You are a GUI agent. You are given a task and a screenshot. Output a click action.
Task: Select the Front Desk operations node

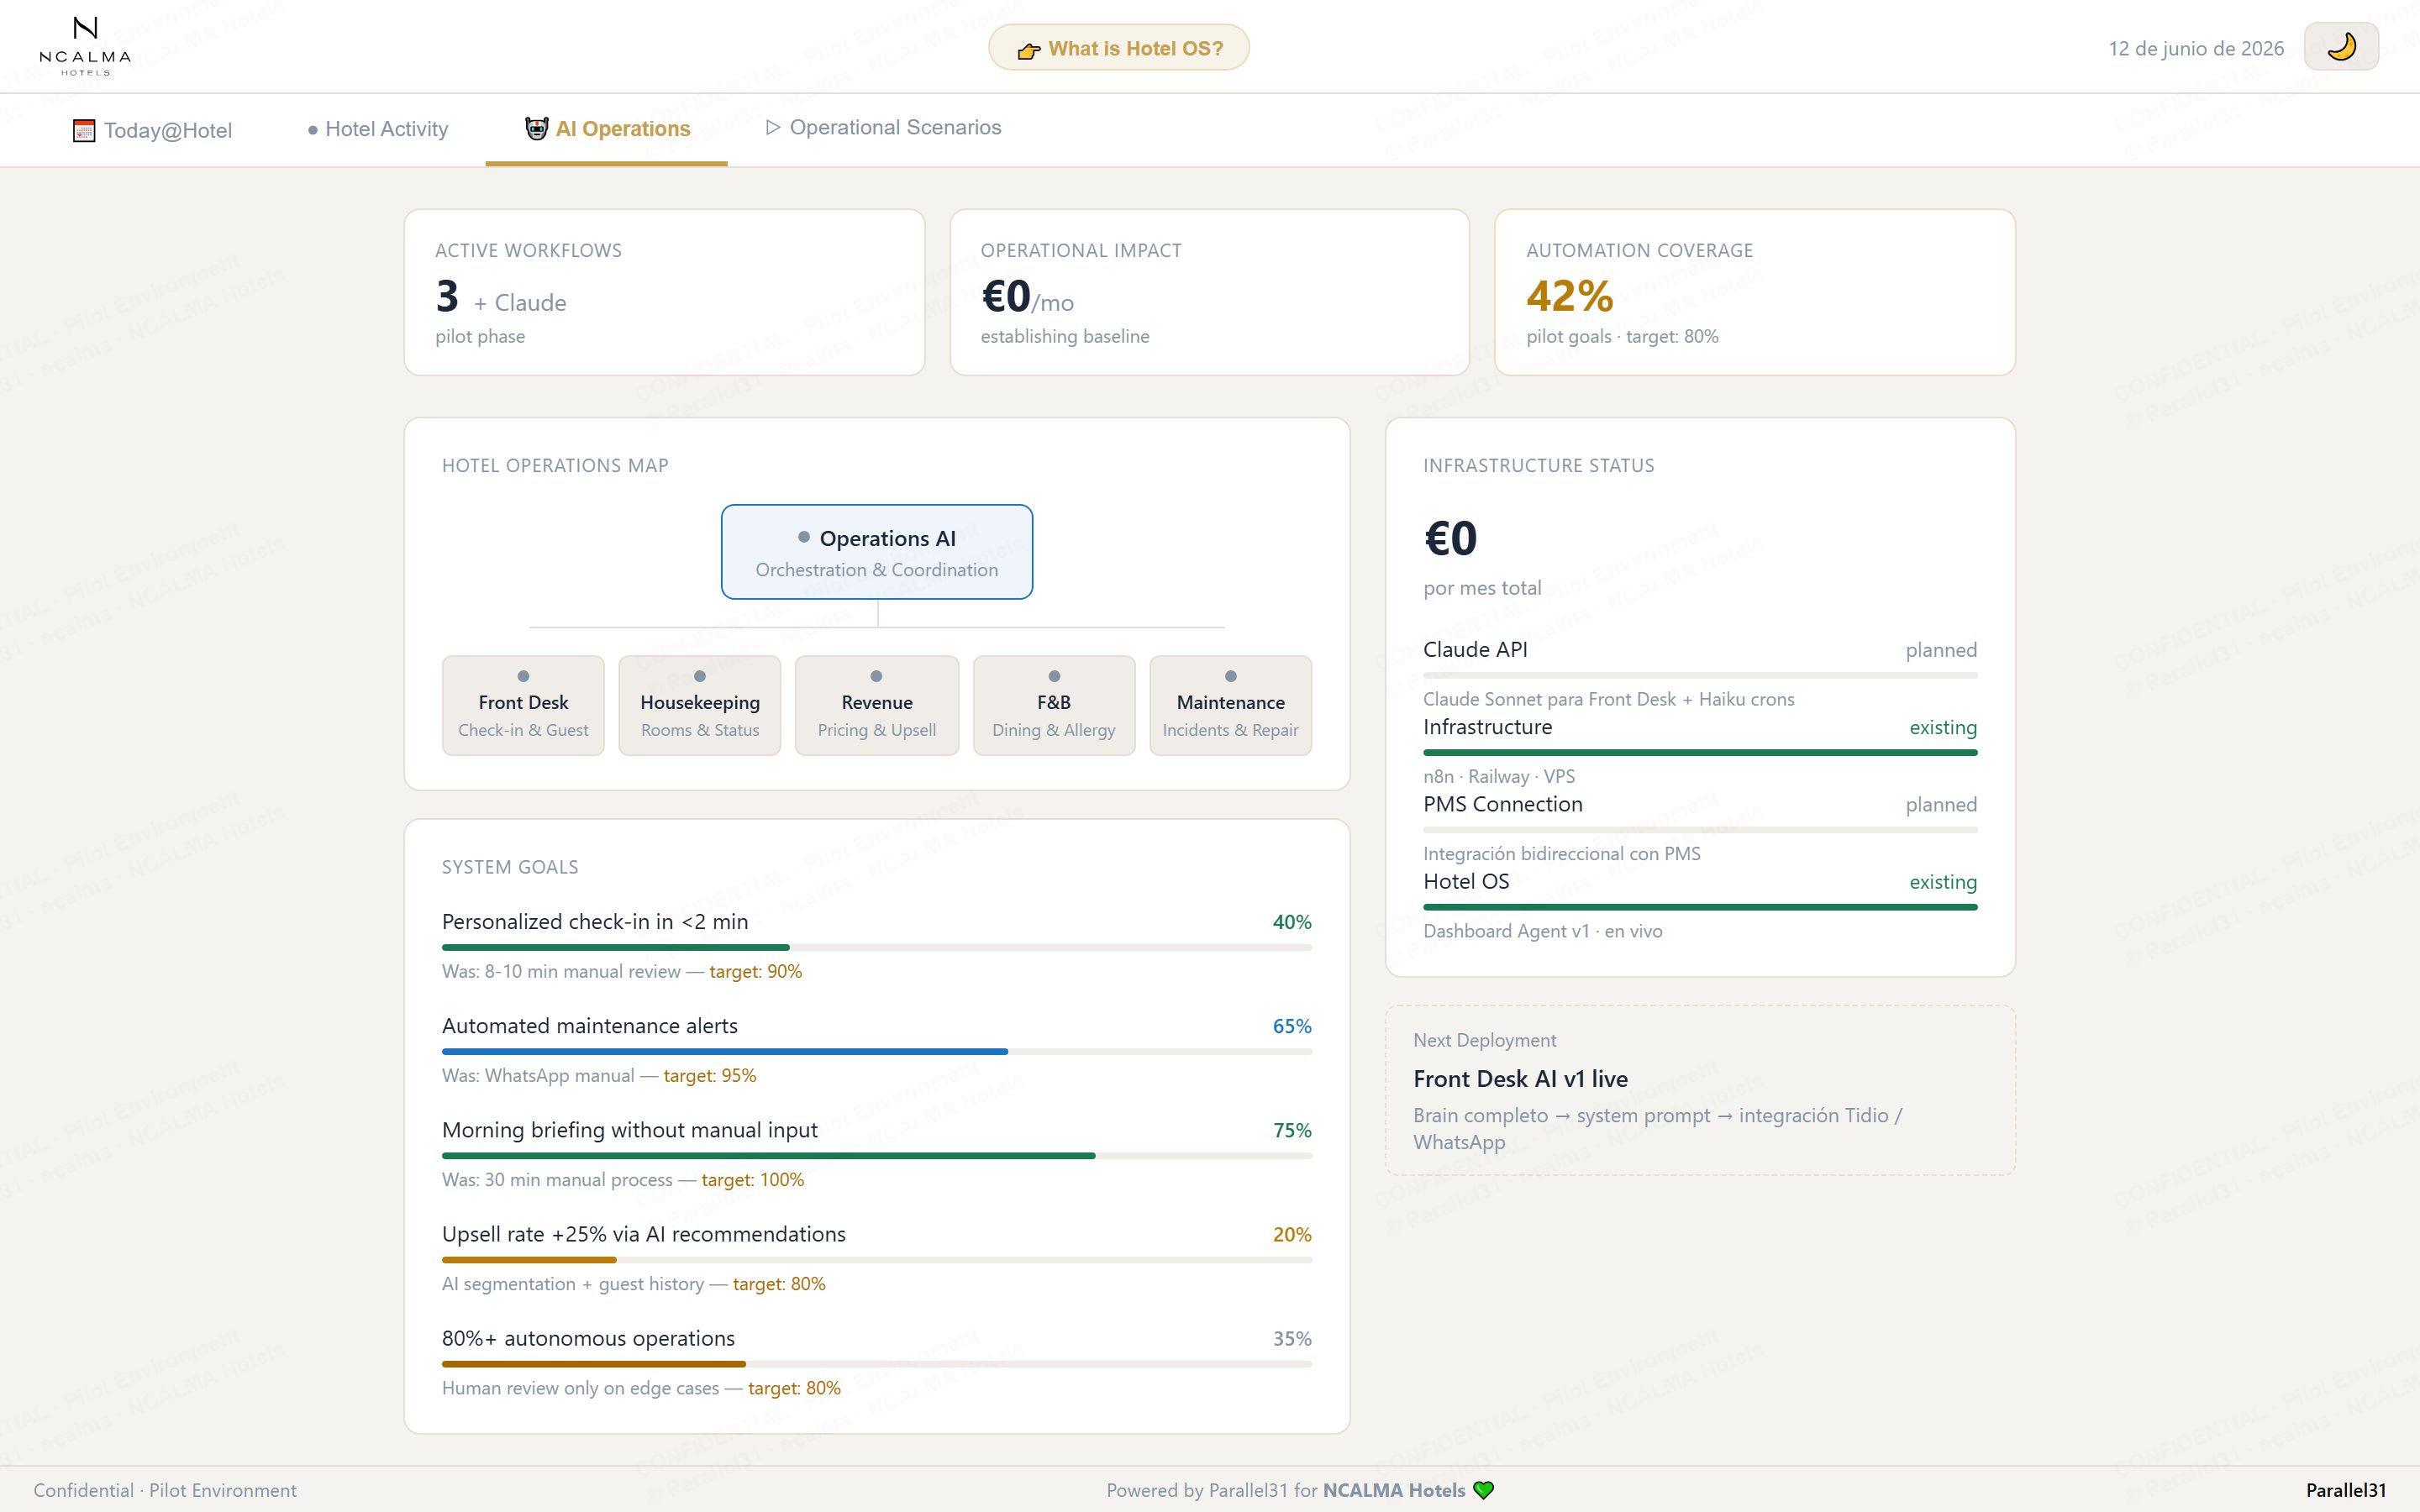point(523,706)
